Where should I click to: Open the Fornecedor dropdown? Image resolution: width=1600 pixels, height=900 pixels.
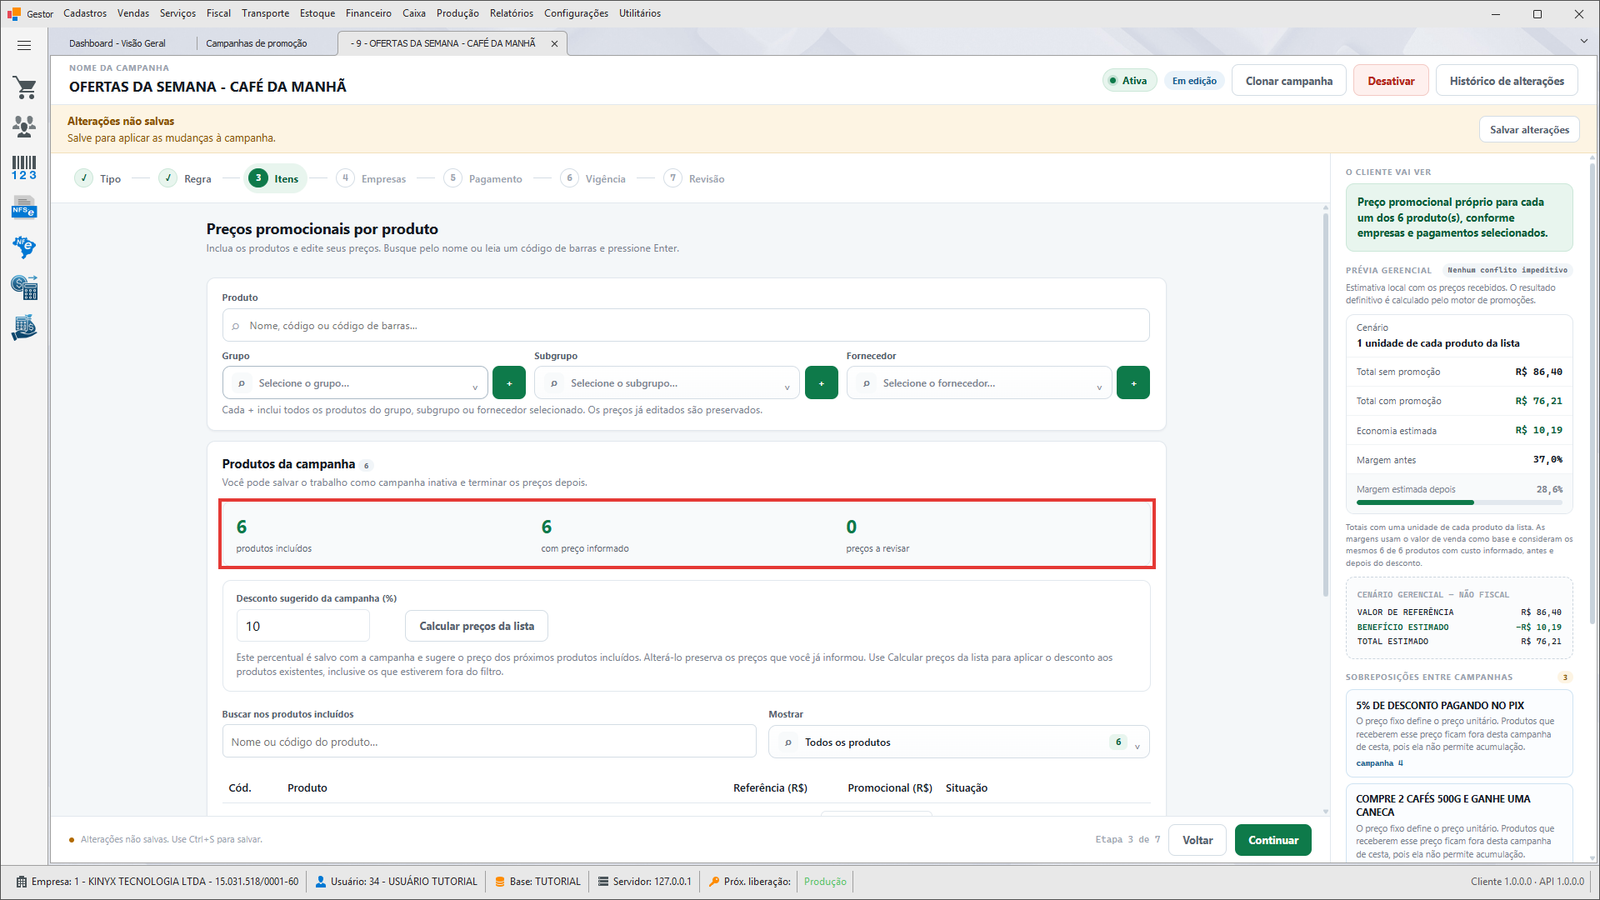[979, 383]
